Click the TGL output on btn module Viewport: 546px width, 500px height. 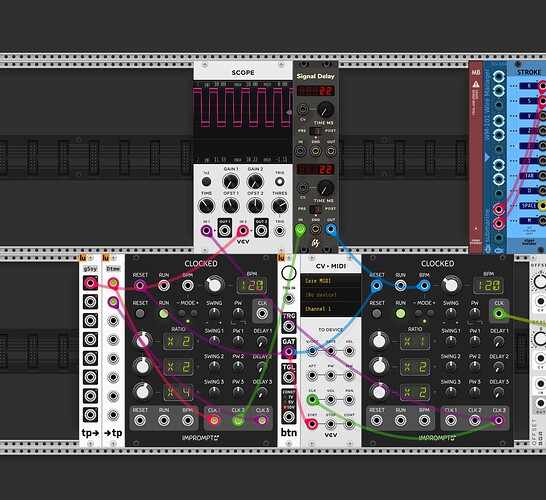(x=289, y=377)
